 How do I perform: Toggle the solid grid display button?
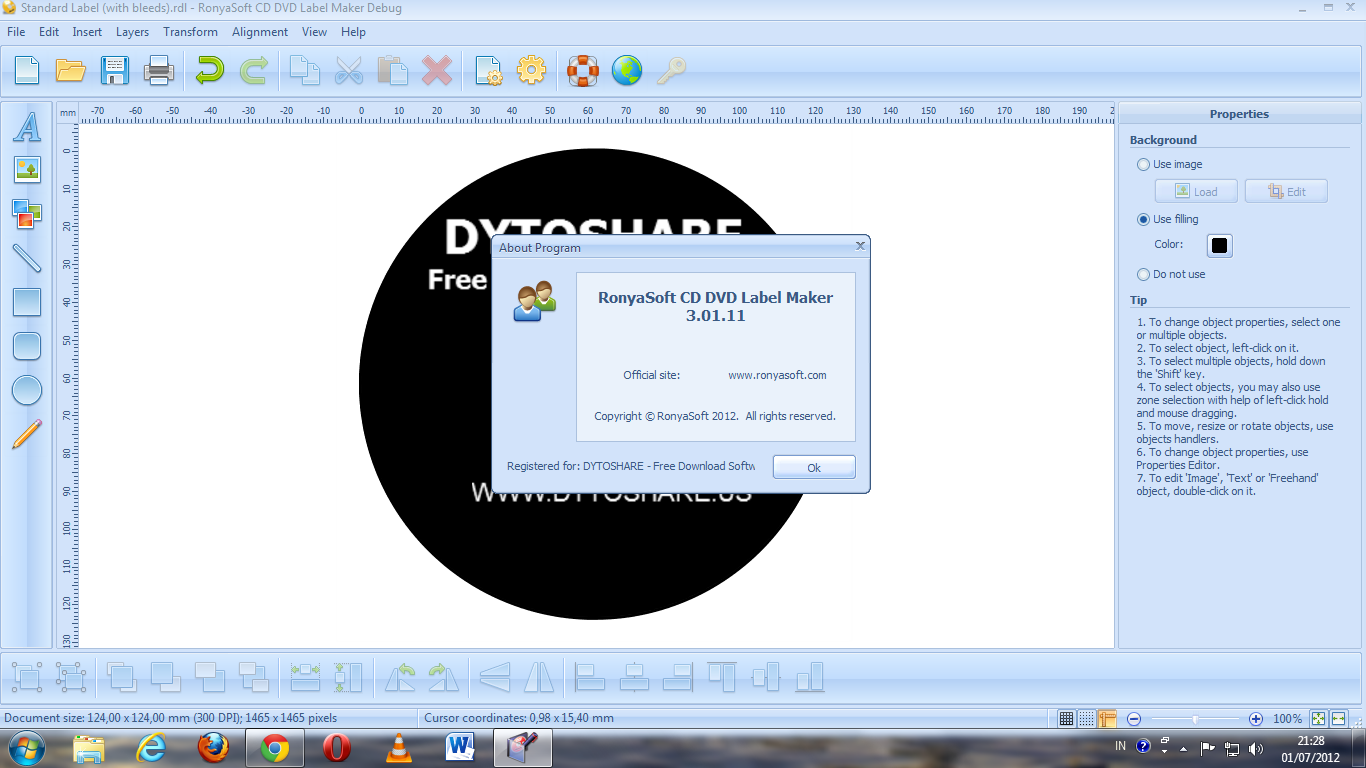pos(1067,718)
